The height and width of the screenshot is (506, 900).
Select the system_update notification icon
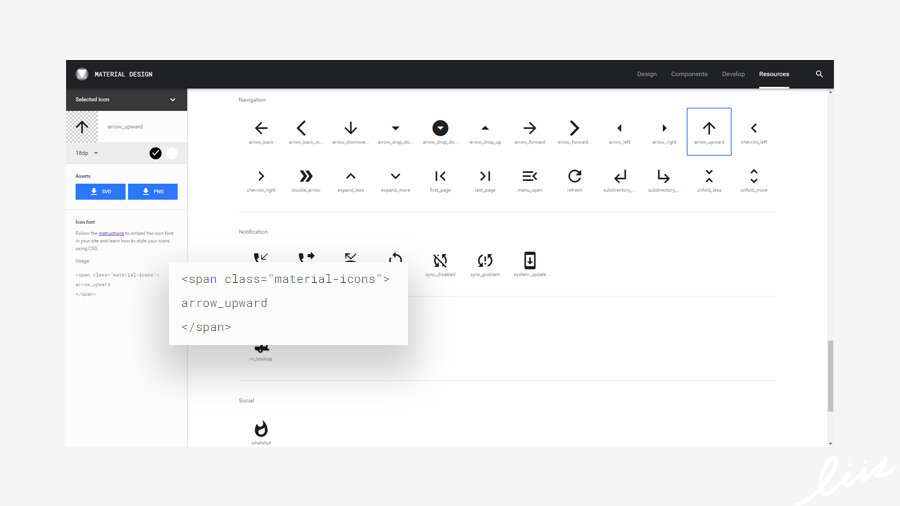pos(530,260)
